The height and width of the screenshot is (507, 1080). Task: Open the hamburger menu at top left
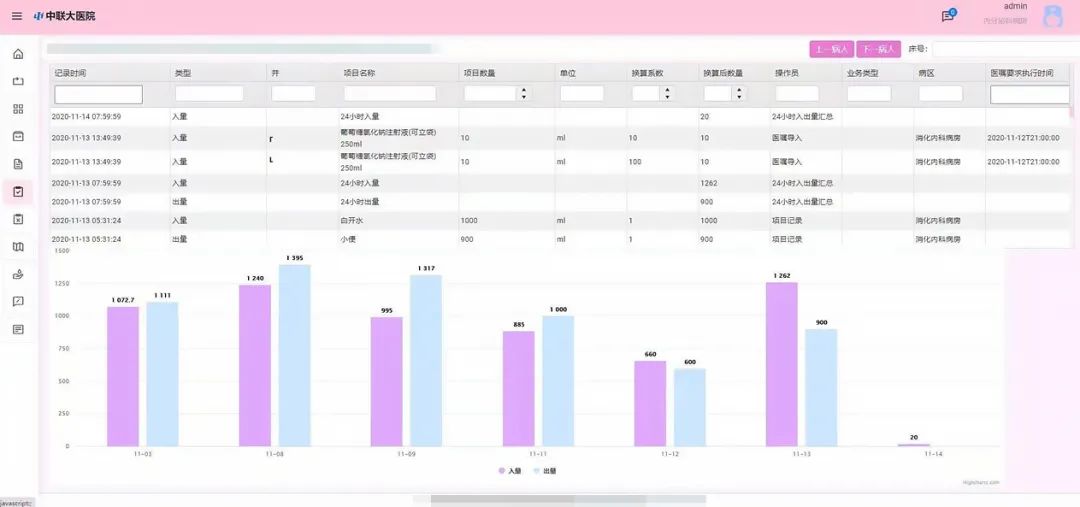(x=17, y=16)
